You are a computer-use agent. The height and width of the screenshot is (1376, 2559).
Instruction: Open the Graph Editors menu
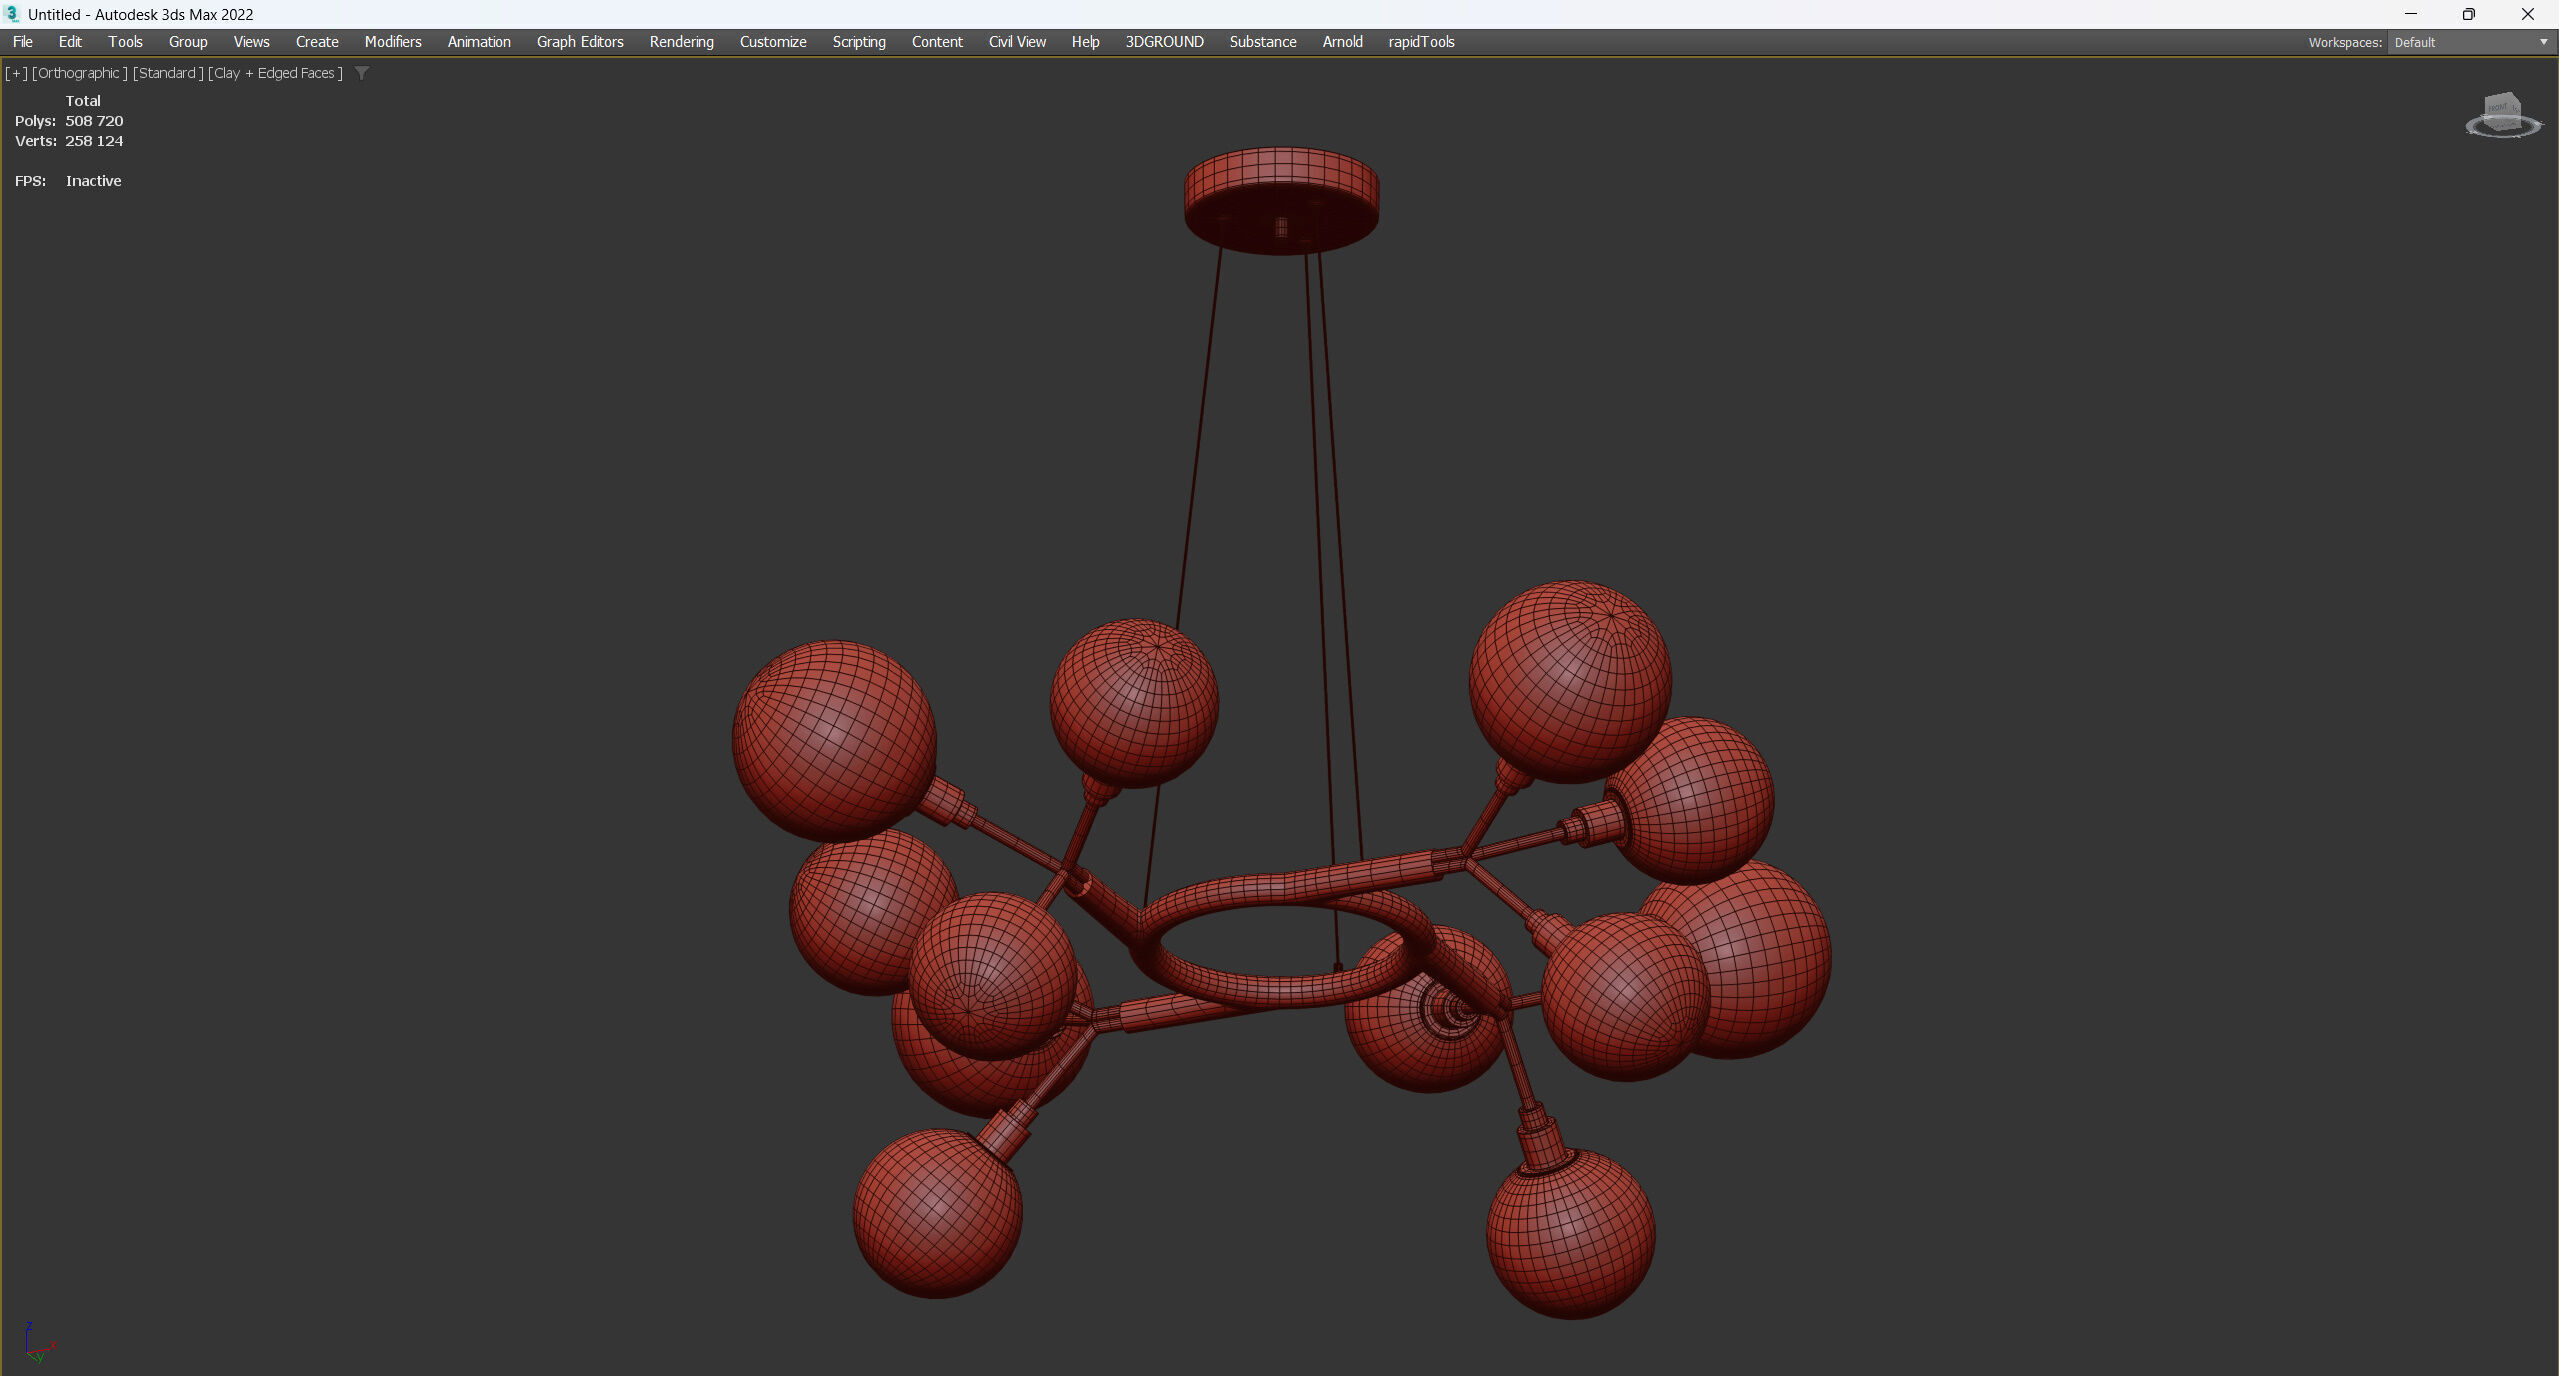click(x=579, y=42)
